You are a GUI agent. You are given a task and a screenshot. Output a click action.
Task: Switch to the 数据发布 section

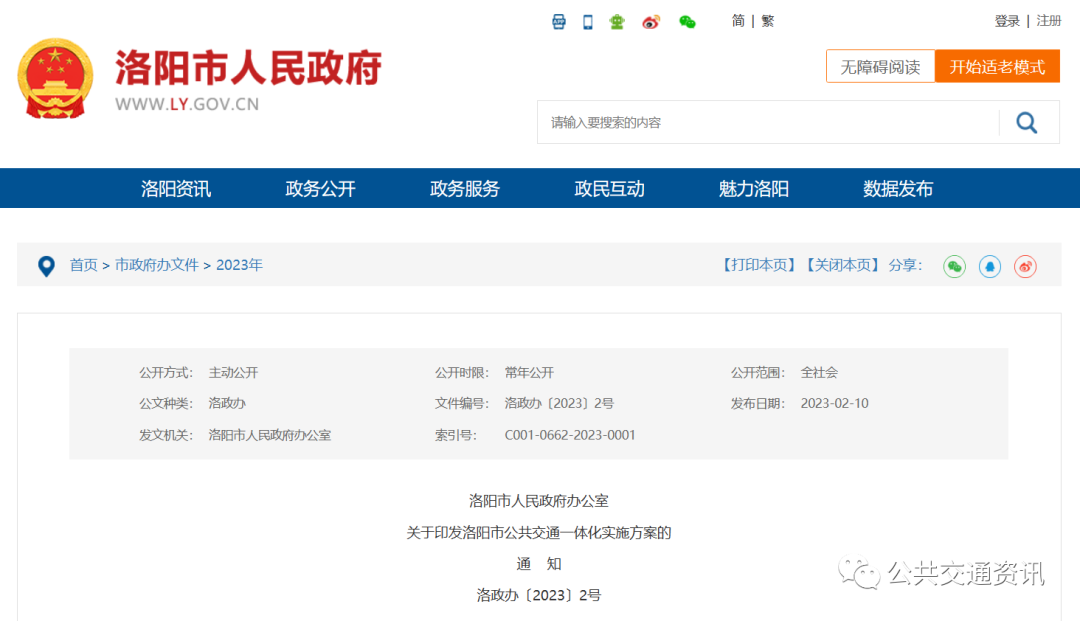coord(895,188)
